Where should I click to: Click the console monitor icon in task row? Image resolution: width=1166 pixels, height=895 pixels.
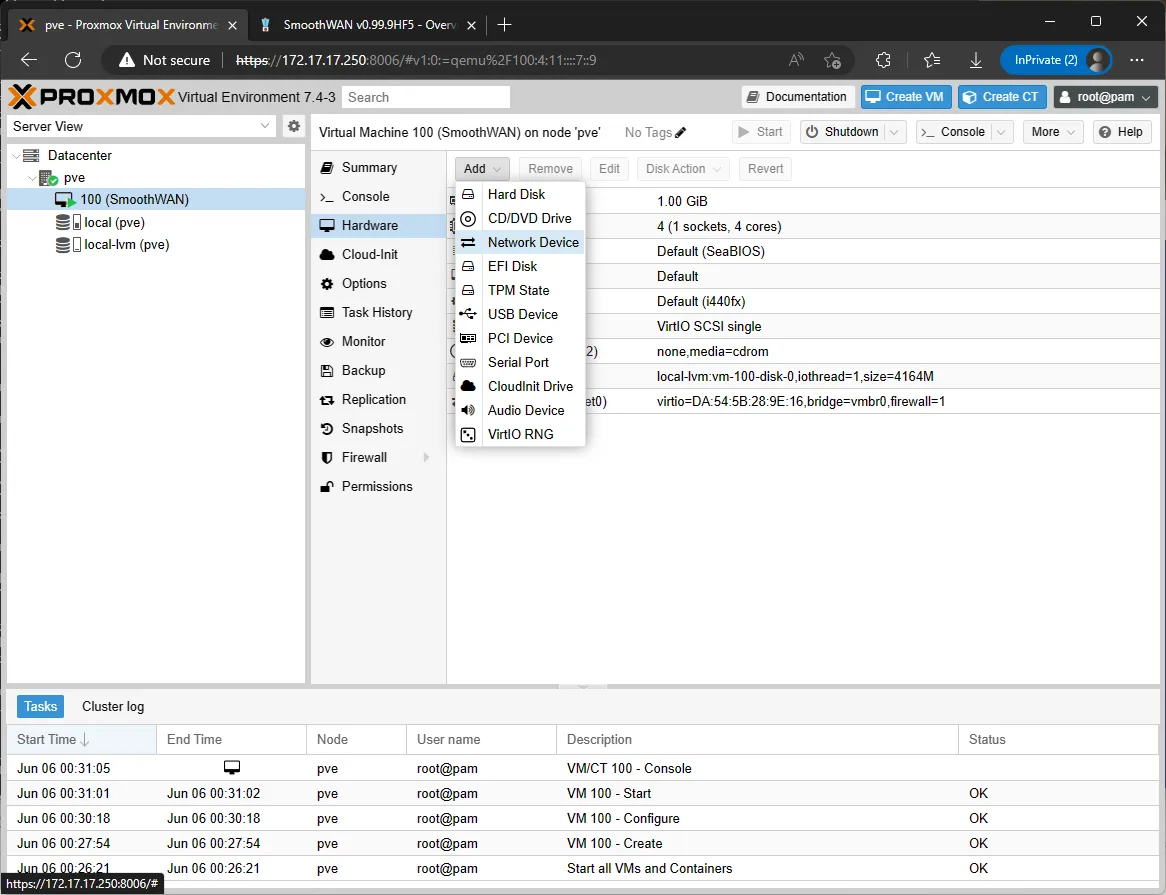pyautogui.click(x=232, y=767)
